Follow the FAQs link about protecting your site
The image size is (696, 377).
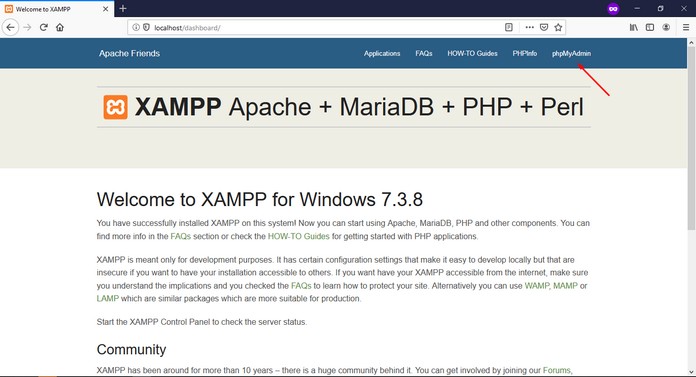[301, 286]
